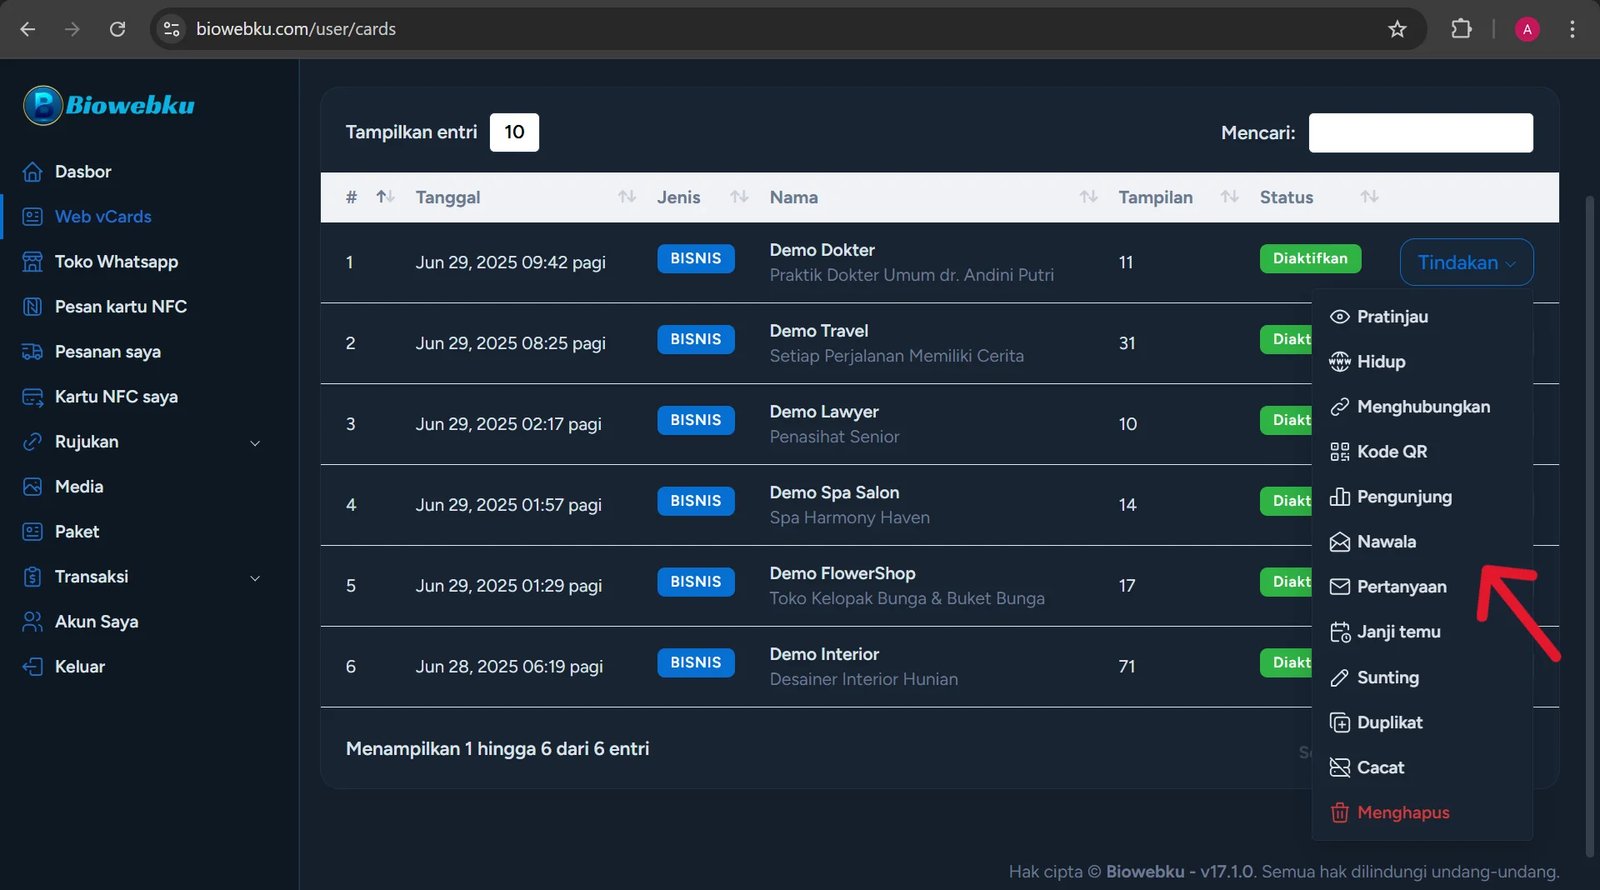Click the Pratinjau eye icon
1600x890 pixels.
pos(1340,317)
